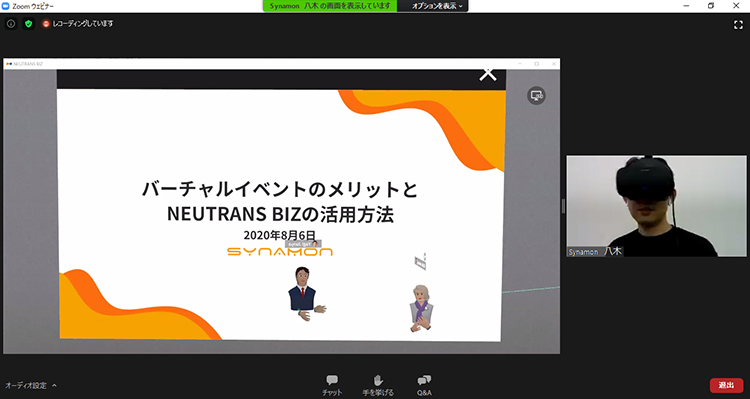This screenshot has height=399, width=750.
Task: Click the green encryption shield icon
Action: [x=29, y=23]
